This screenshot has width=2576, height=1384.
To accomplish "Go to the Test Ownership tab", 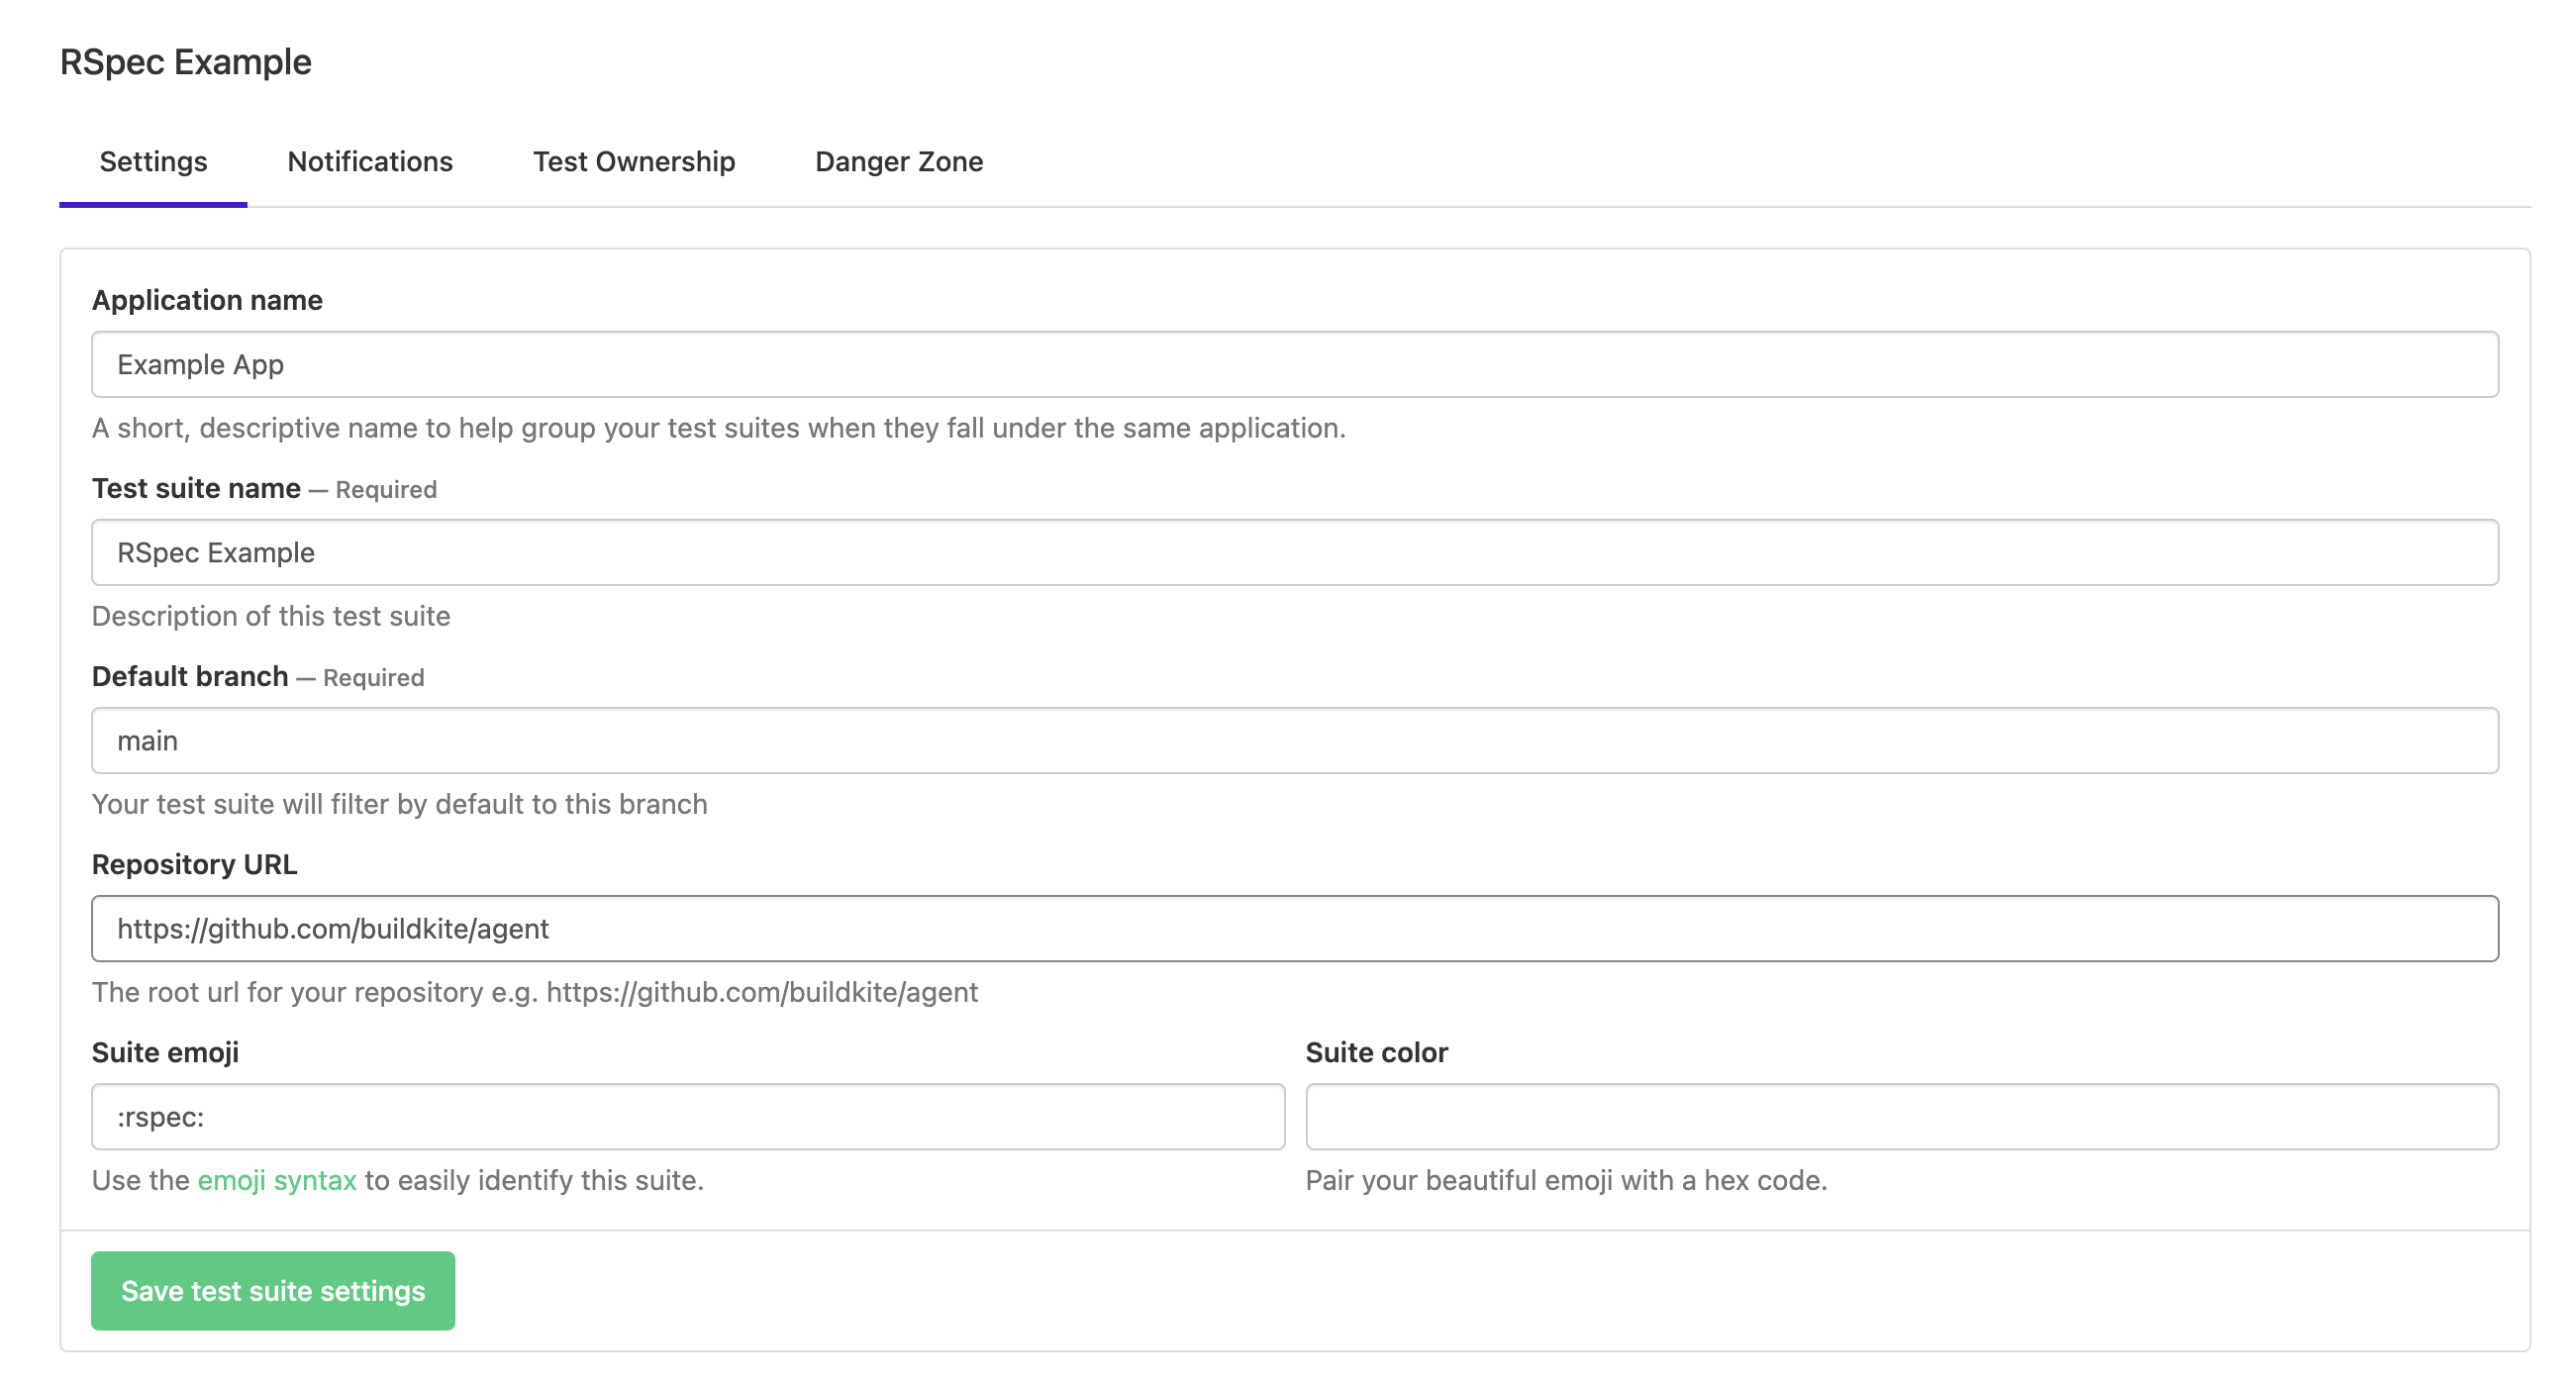I will click(634, 162).
